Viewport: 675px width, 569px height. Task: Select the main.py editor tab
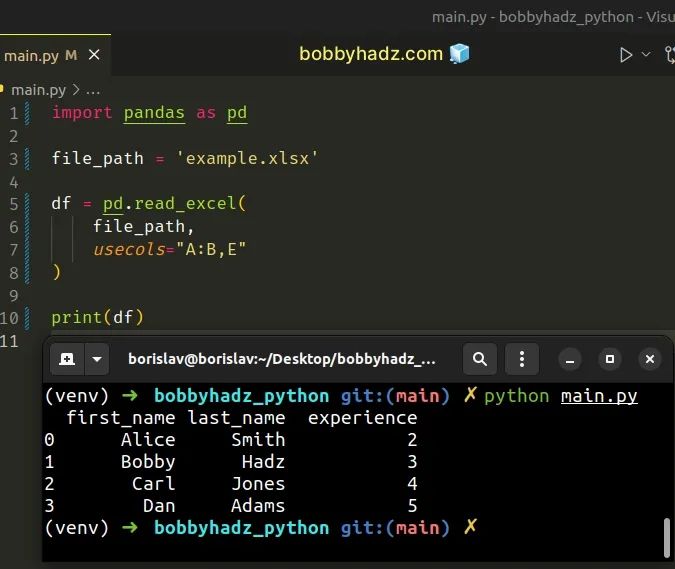click(x=54, y=55)
